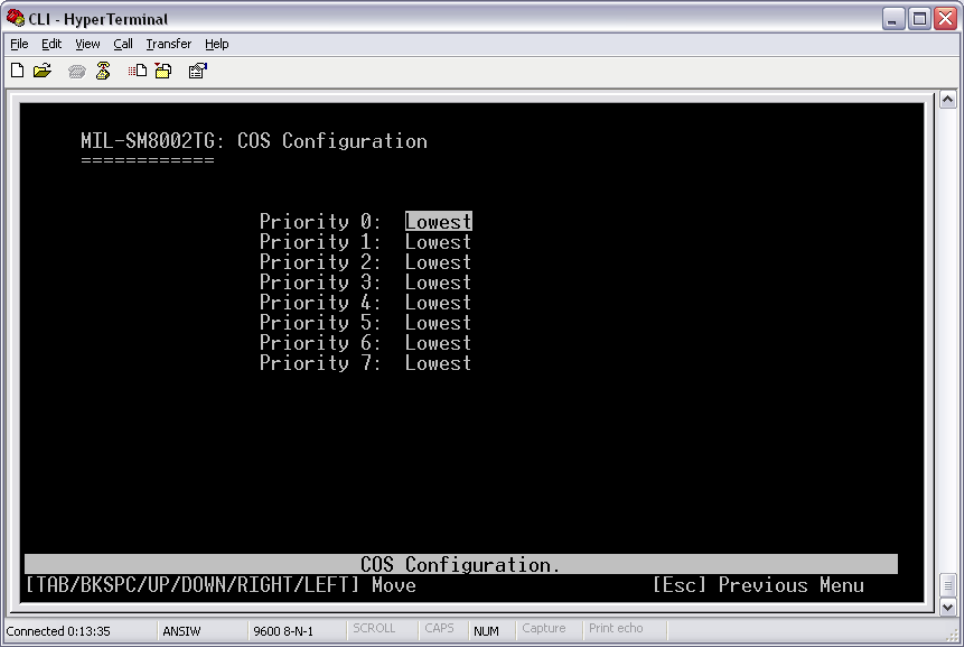Click the '[TAB/BKSPC/UP/DOWN/RIGHT/LEFT] Move' hint

pos(221,585)
